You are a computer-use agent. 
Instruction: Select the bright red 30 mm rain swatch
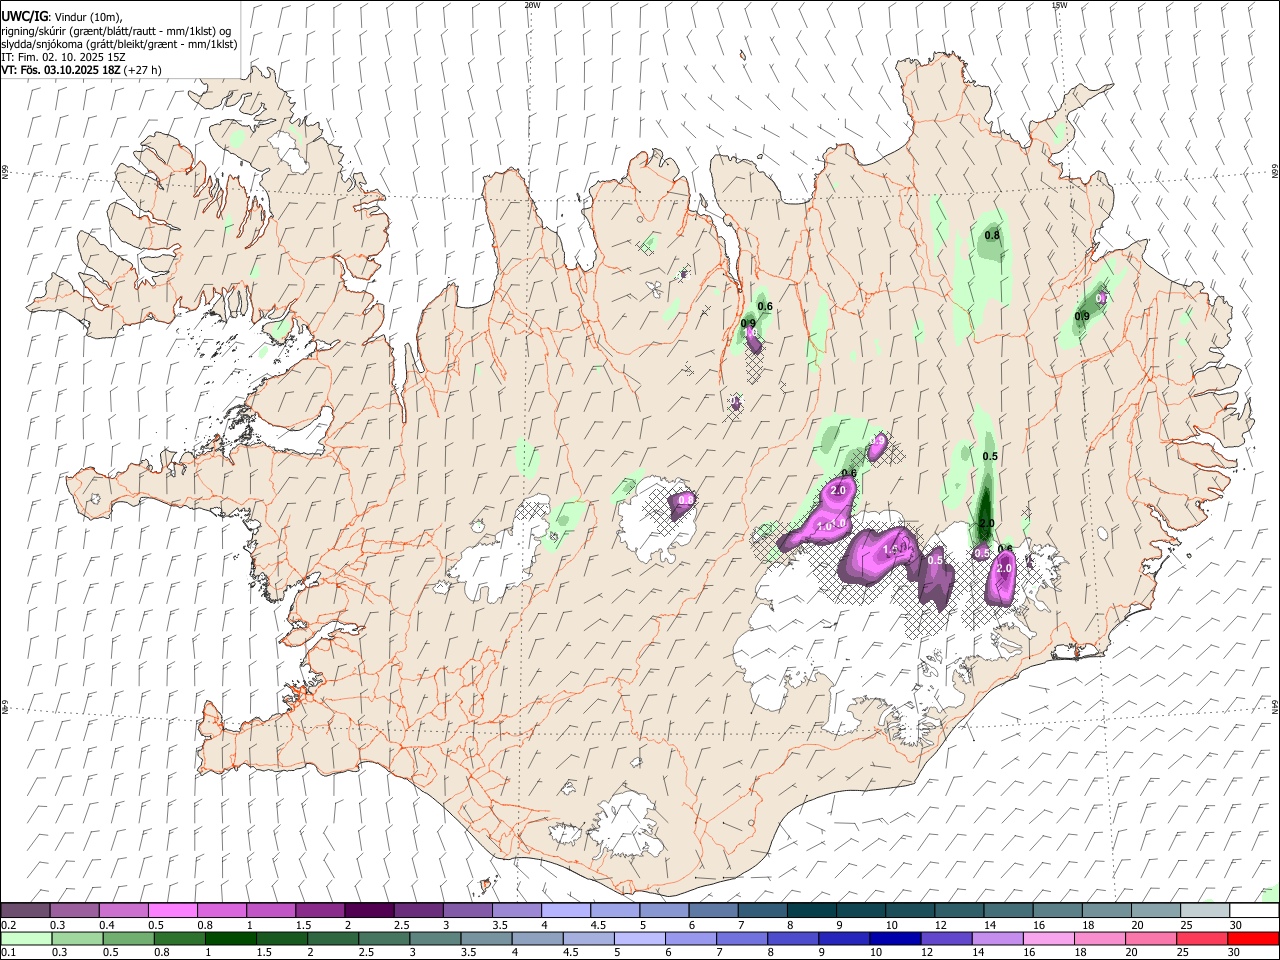click(x=1252, y=938)
